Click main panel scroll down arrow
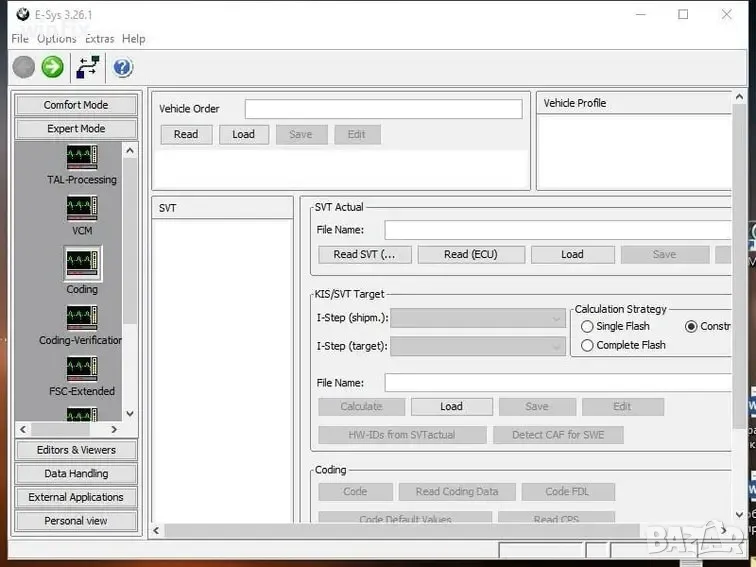Screen dimensions: 756x567 [739, 515]
